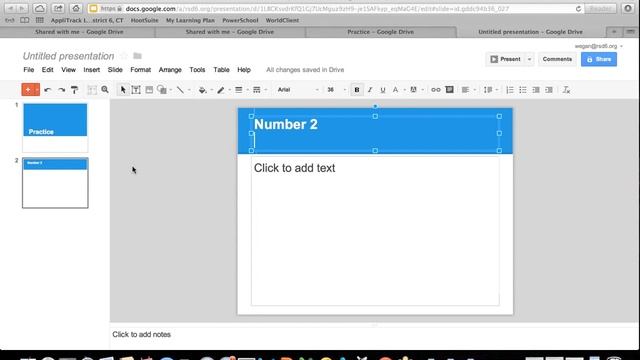640x360 pixels.
Task: Open the Line weight options
Action: (x=239, y=90)
